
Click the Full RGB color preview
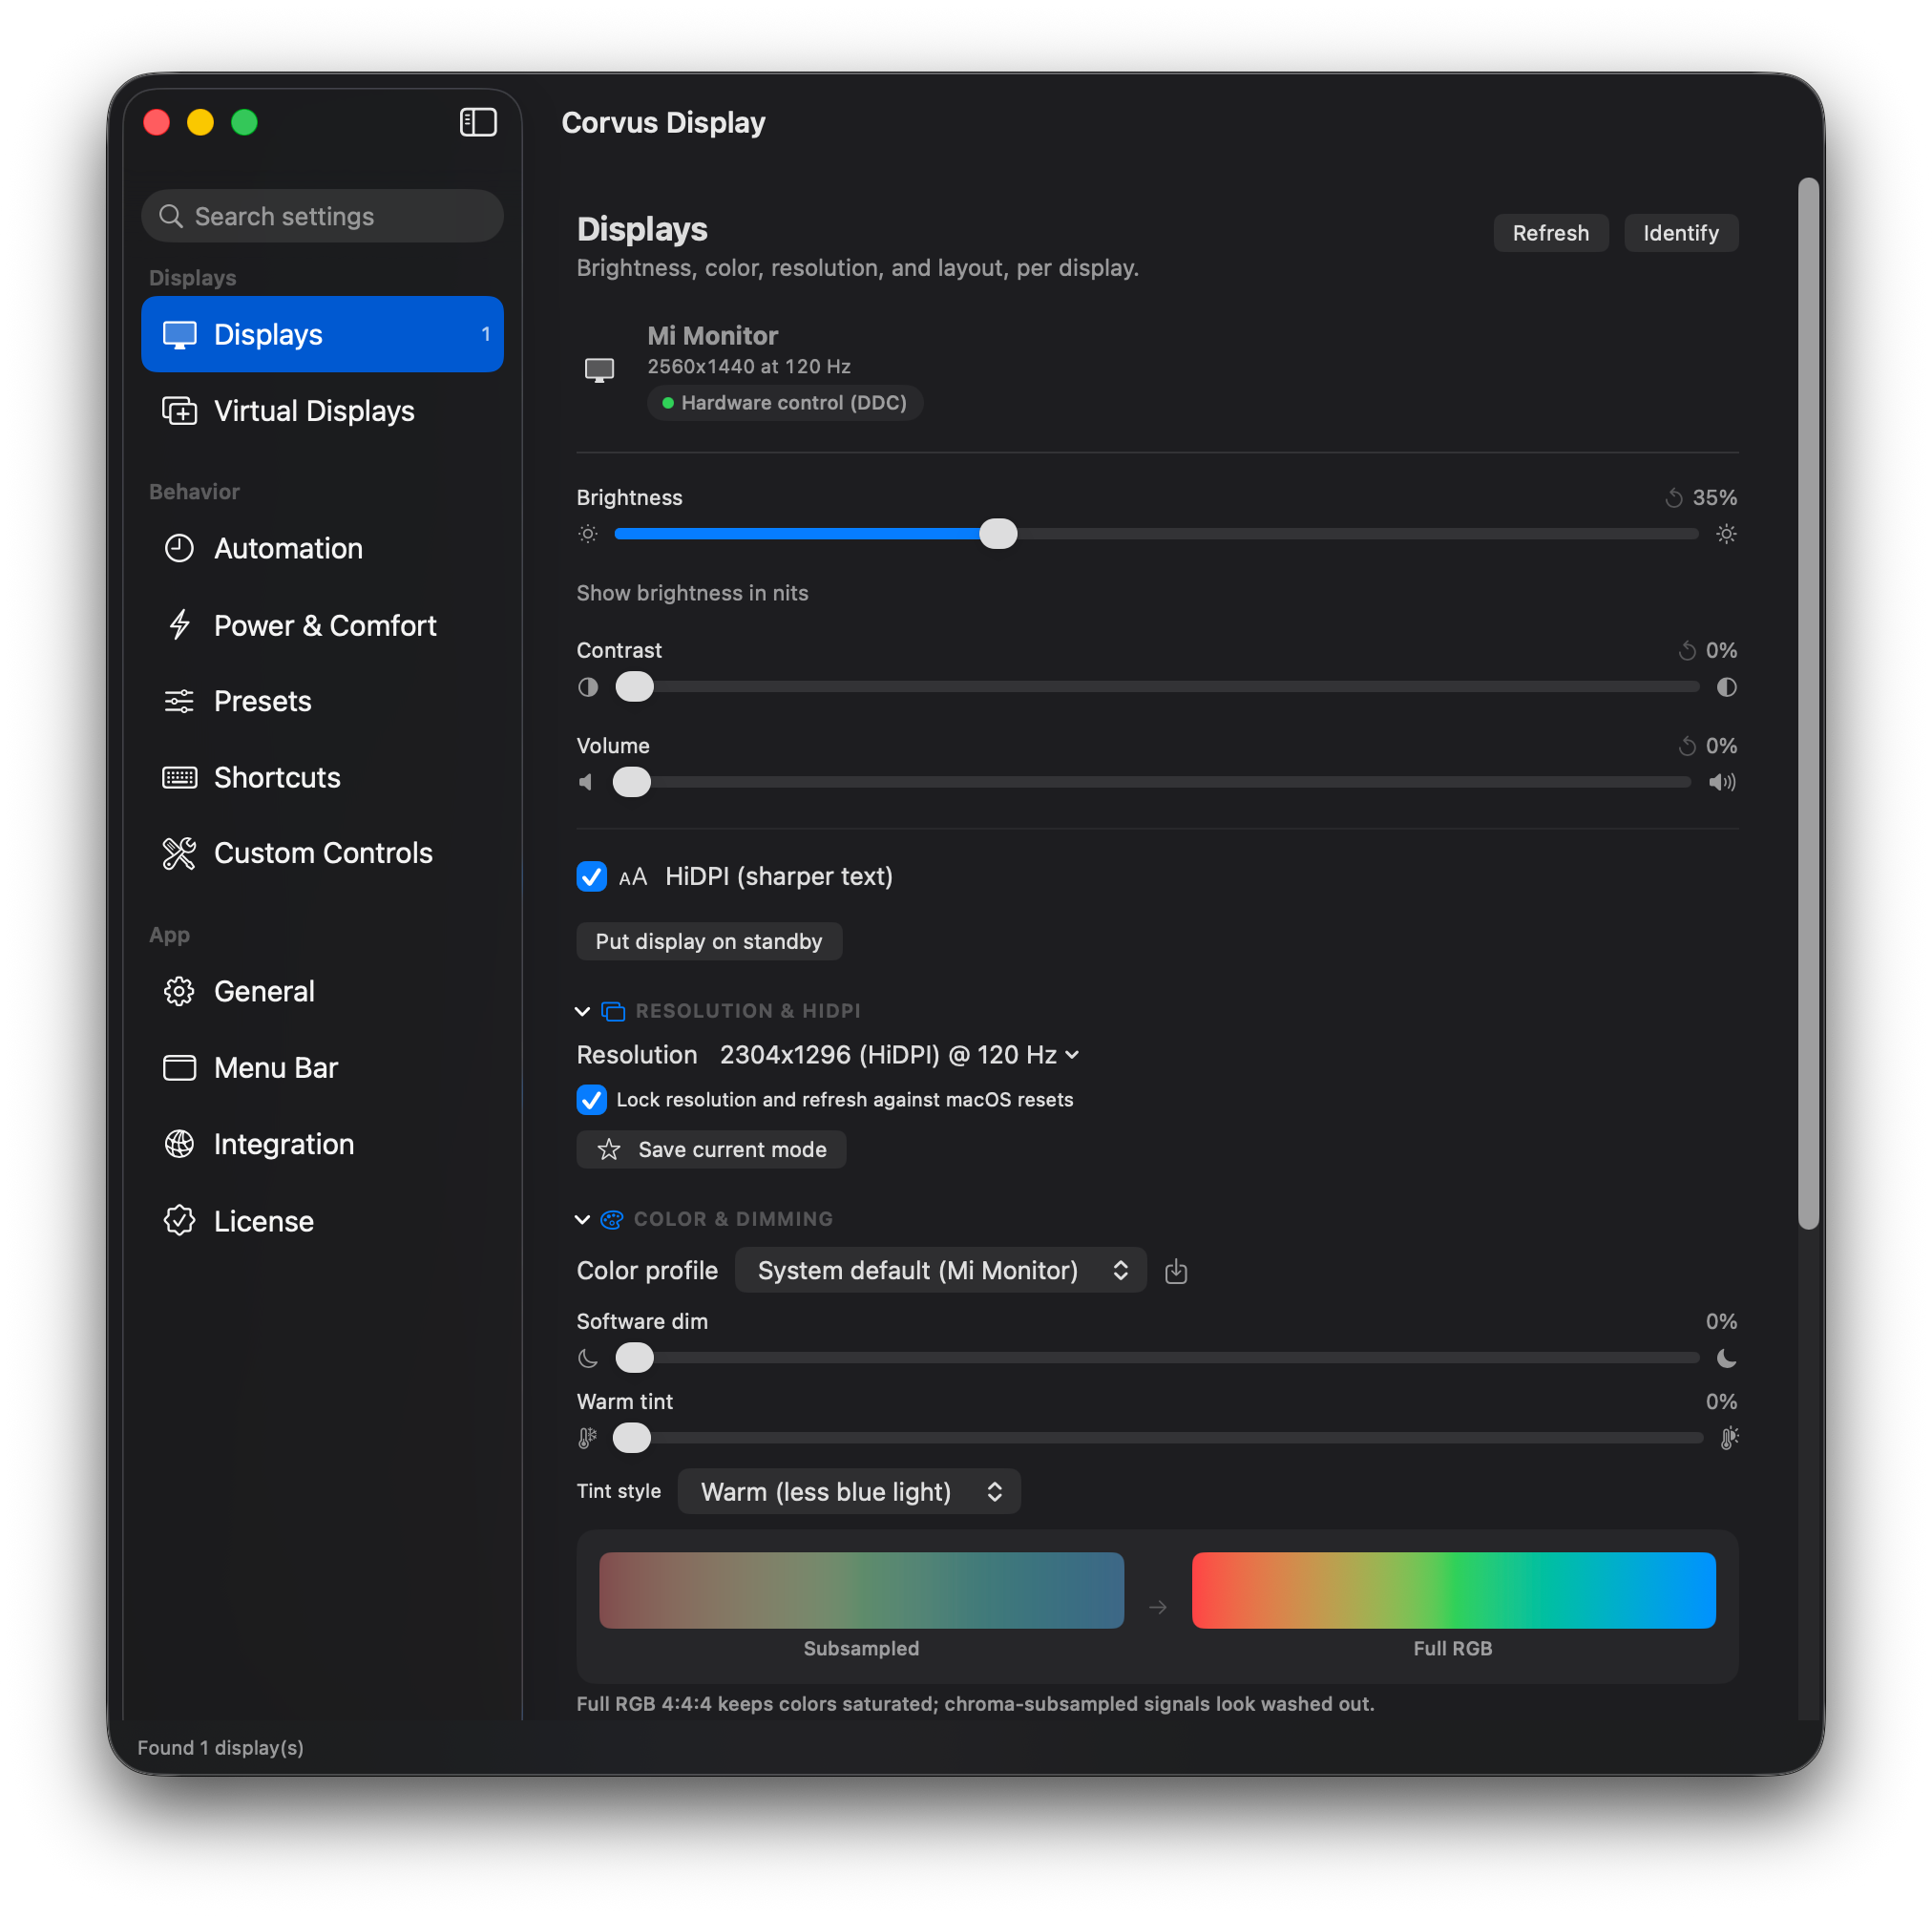point(1453,1590)
